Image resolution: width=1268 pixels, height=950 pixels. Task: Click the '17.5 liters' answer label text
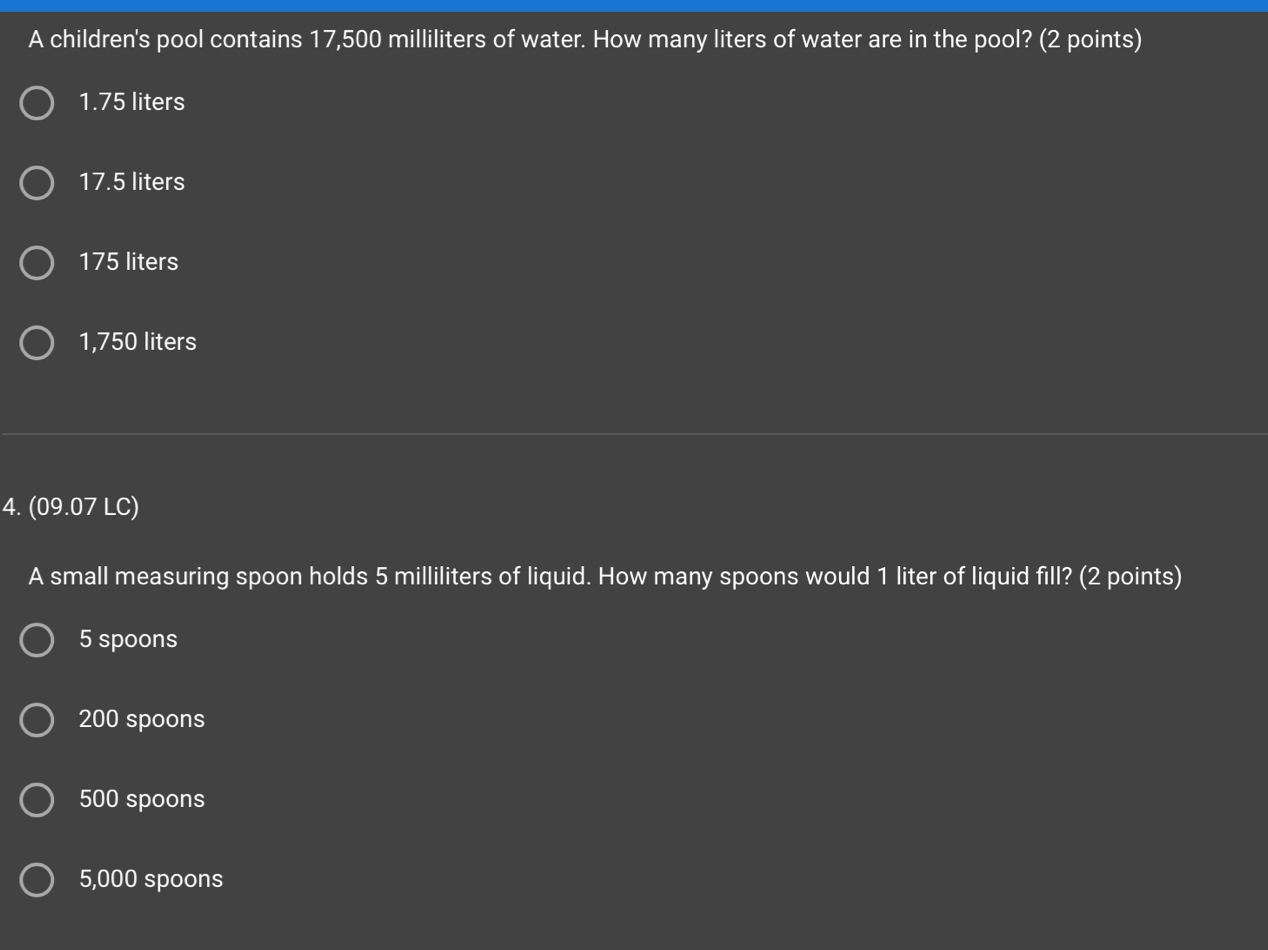coord(132,182)
